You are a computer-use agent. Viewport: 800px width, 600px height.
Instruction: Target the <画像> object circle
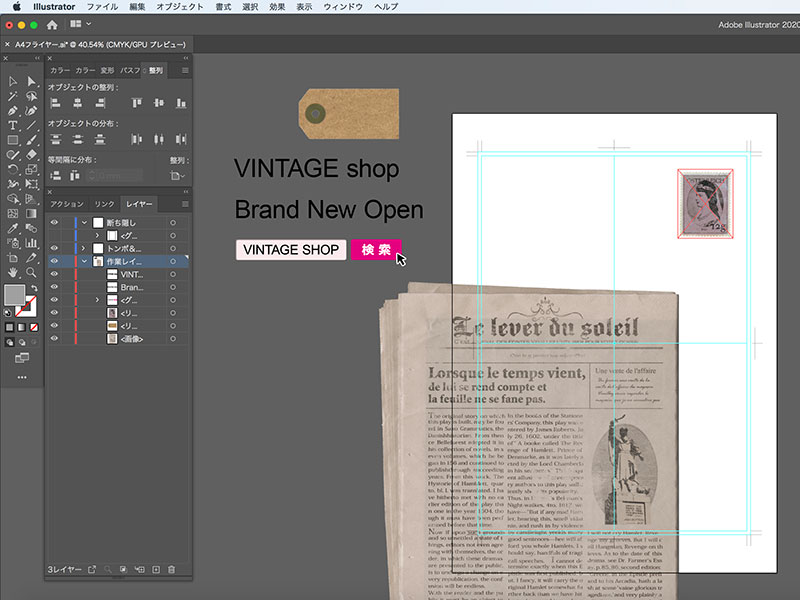pyautogui.click(x=173, y=338)
